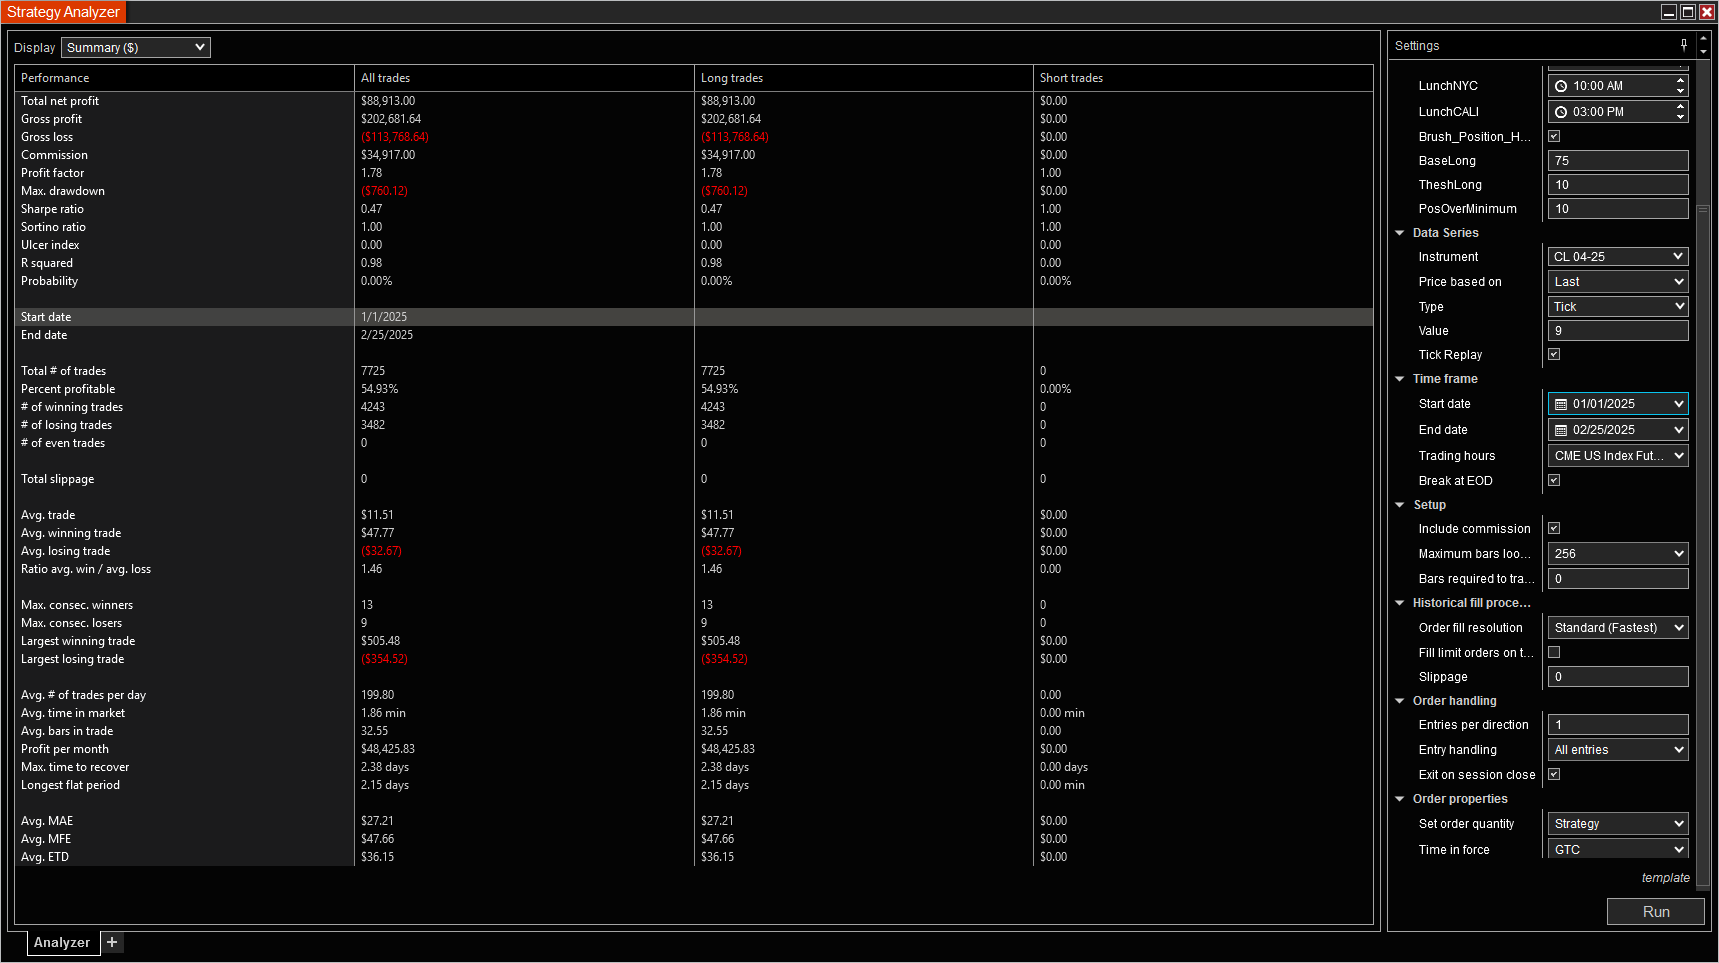
Task: Click the Long trades column header
Action: (x=865, y=78)
